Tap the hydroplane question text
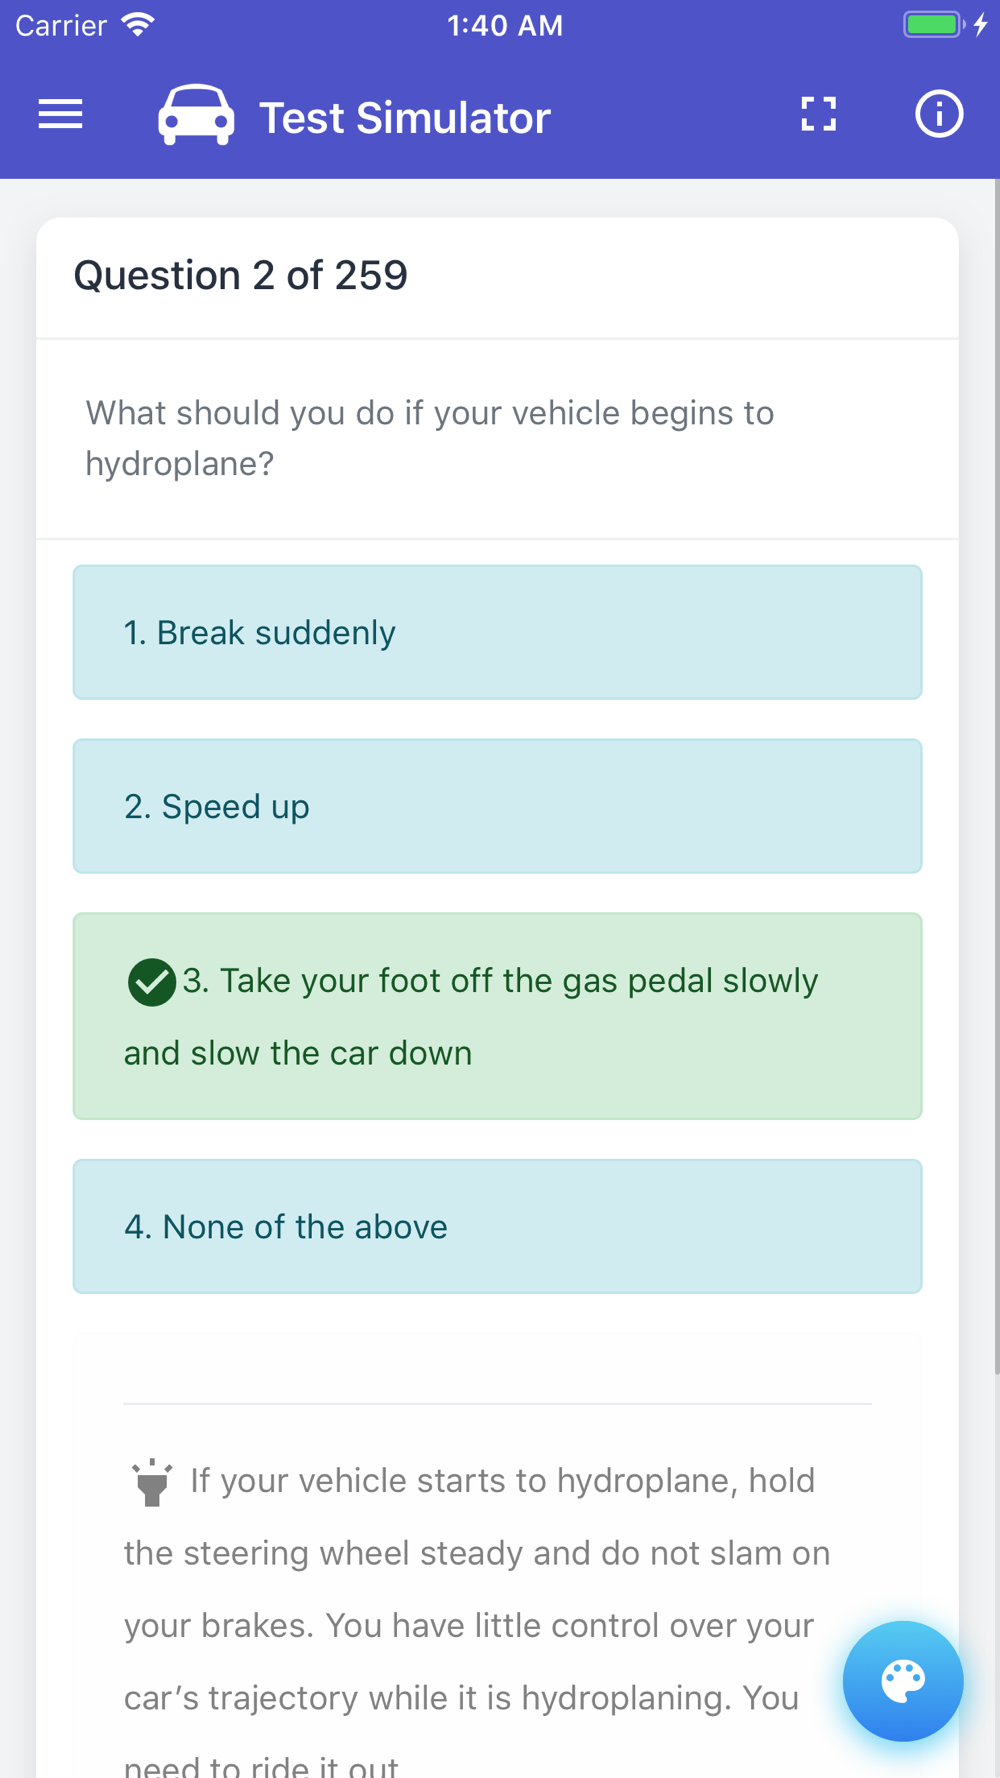1000x1778 pixels. 430,438
